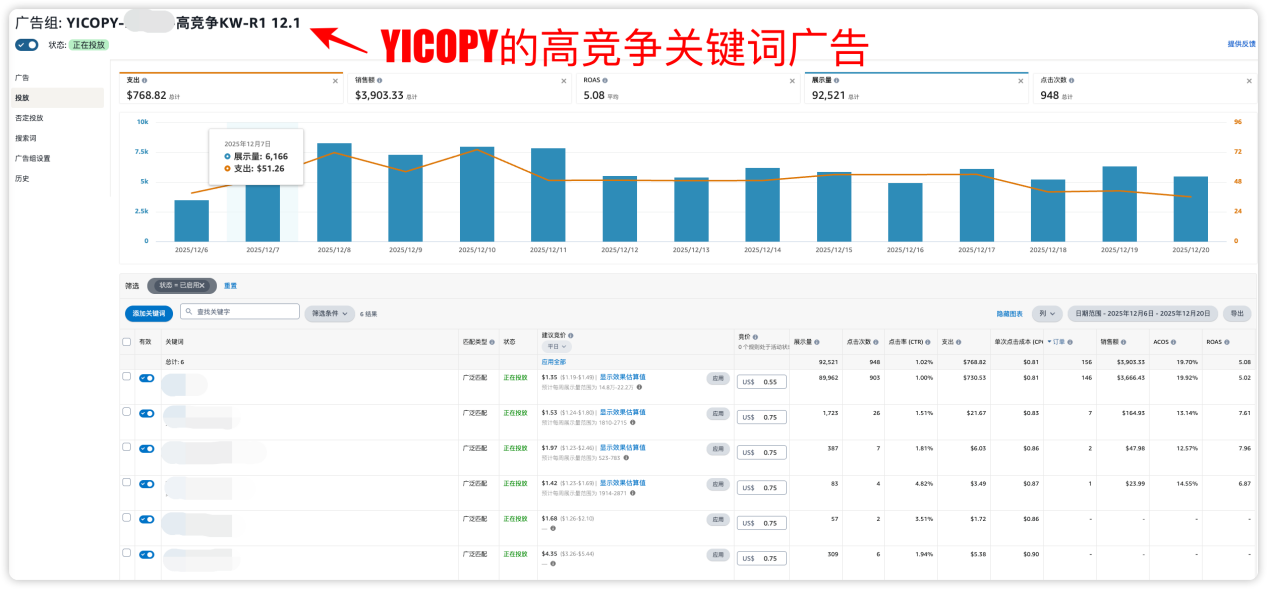Image resolution: width=1267 pixels, height=589 pixels.
Task: Open 广告组设置 in the left sidebar
Action: (x=32, y=158)
